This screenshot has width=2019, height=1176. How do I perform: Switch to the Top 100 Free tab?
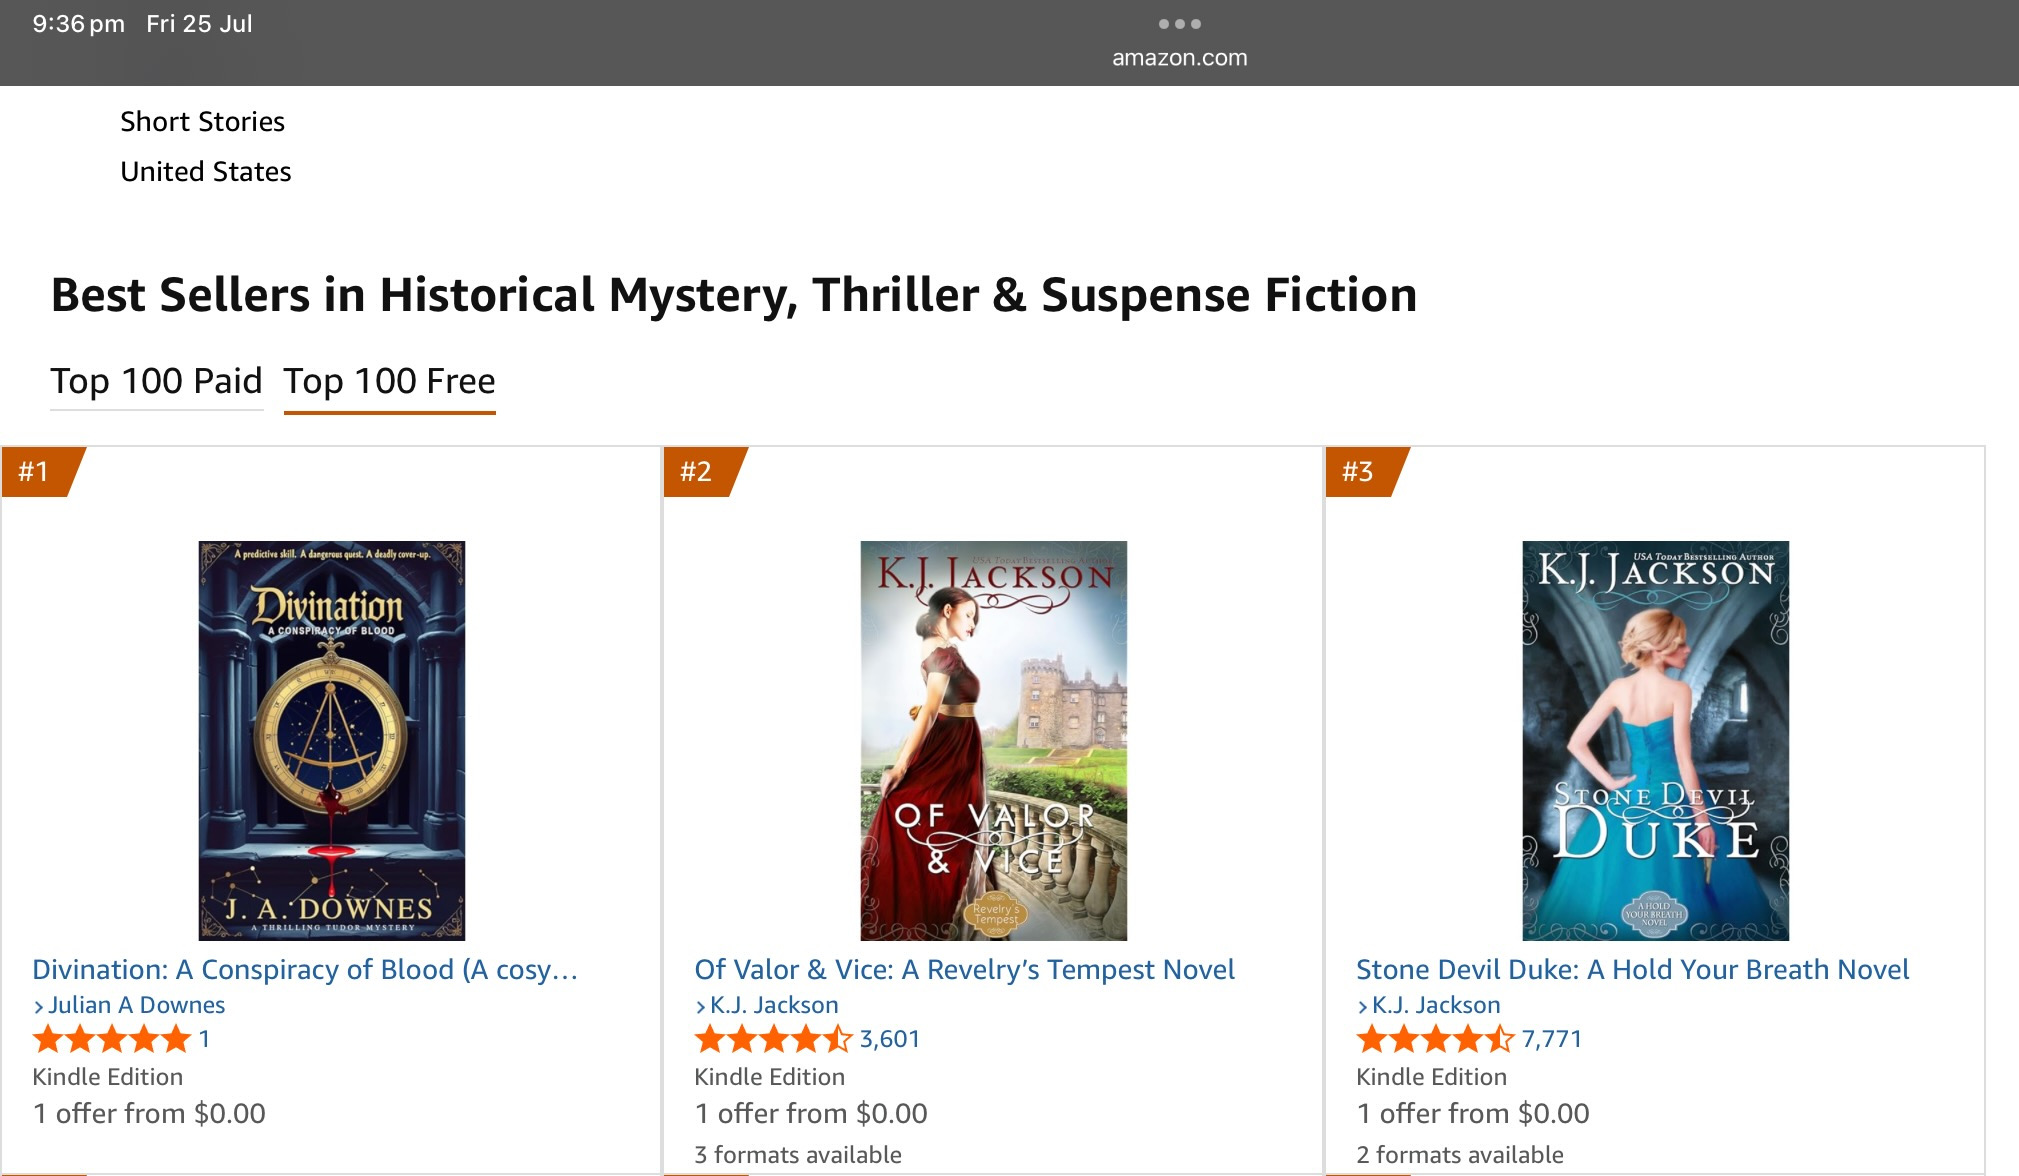pyautogui.click(x=389, y=382)
